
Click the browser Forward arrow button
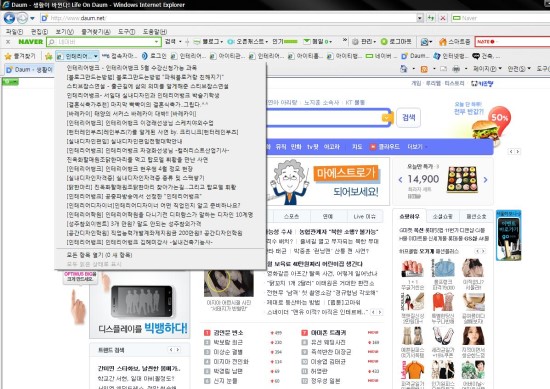(x=22, y=18)
